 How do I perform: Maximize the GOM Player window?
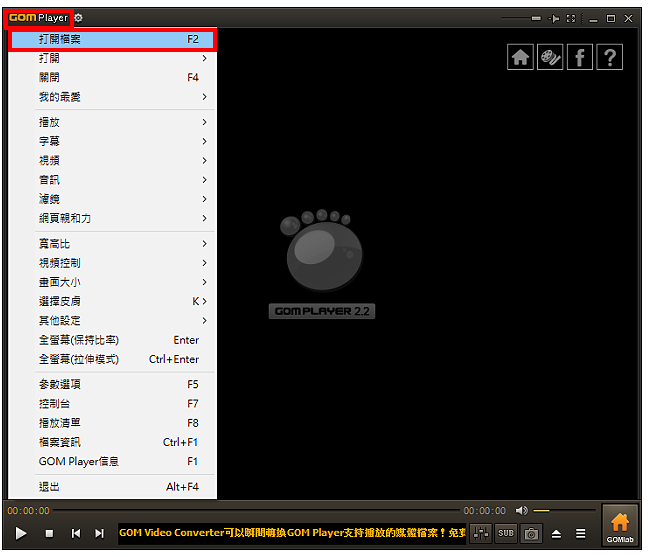tap(611, 19)
